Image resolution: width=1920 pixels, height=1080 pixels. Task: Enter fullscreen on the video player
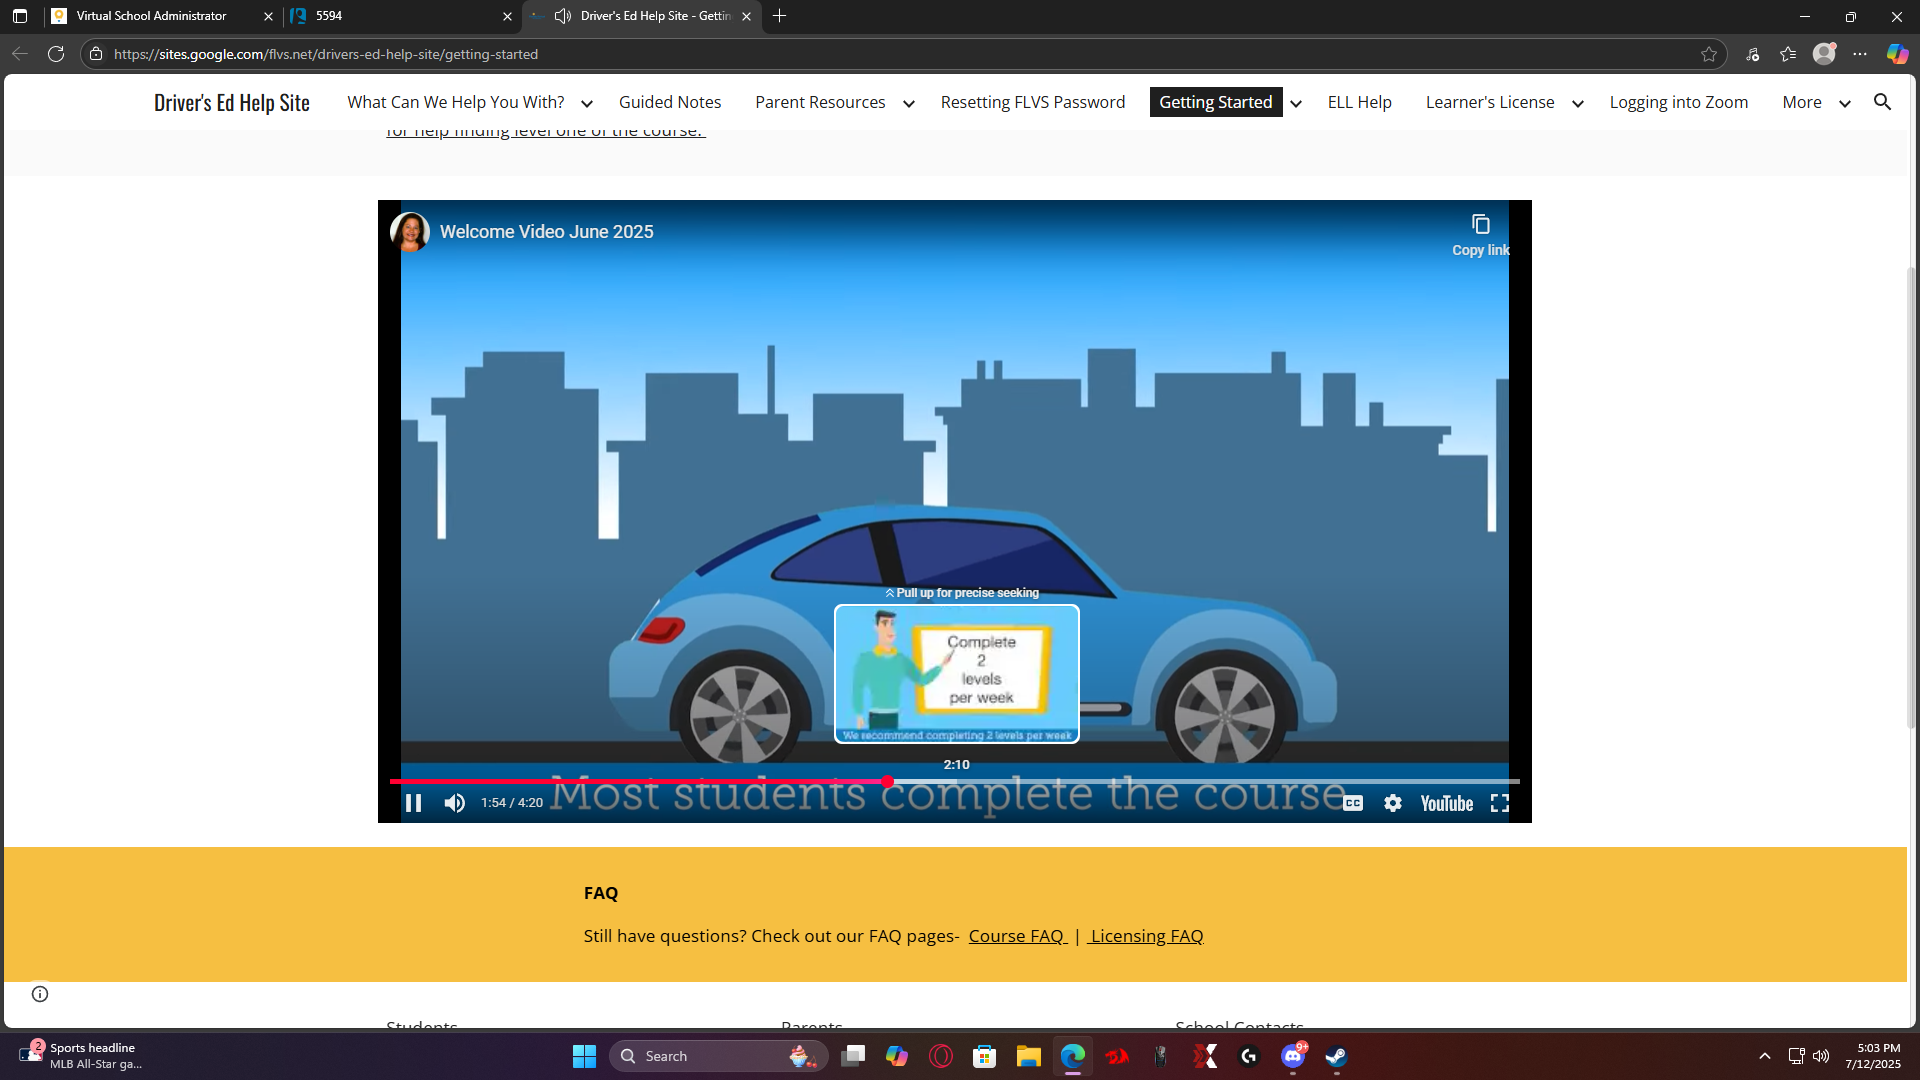1499,803
